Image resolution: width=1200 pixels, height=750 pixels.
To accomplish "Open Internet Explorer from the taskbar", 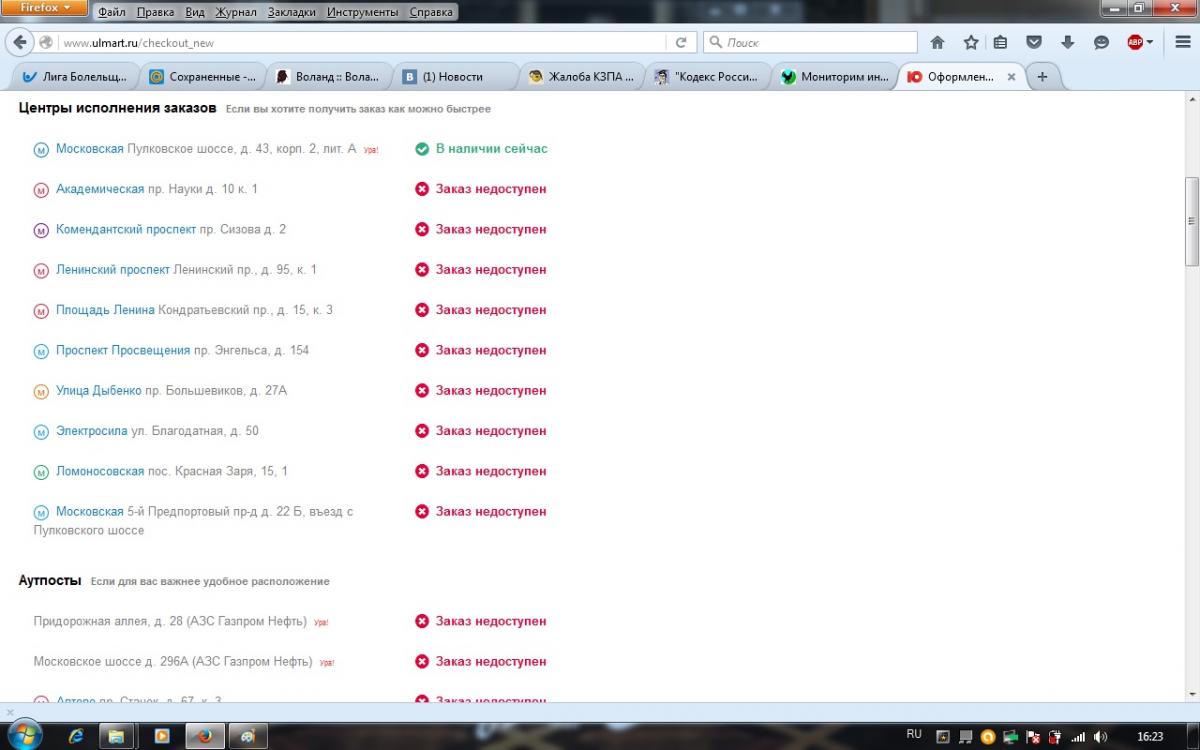I will tap(75, 735).
